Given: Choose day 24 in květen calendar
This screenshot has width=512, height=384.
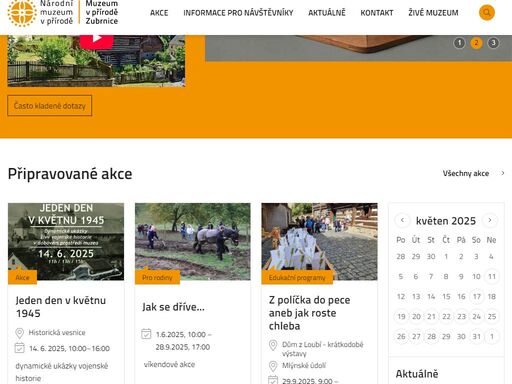Looking at the screenshot, I should (x=477, y=316).
